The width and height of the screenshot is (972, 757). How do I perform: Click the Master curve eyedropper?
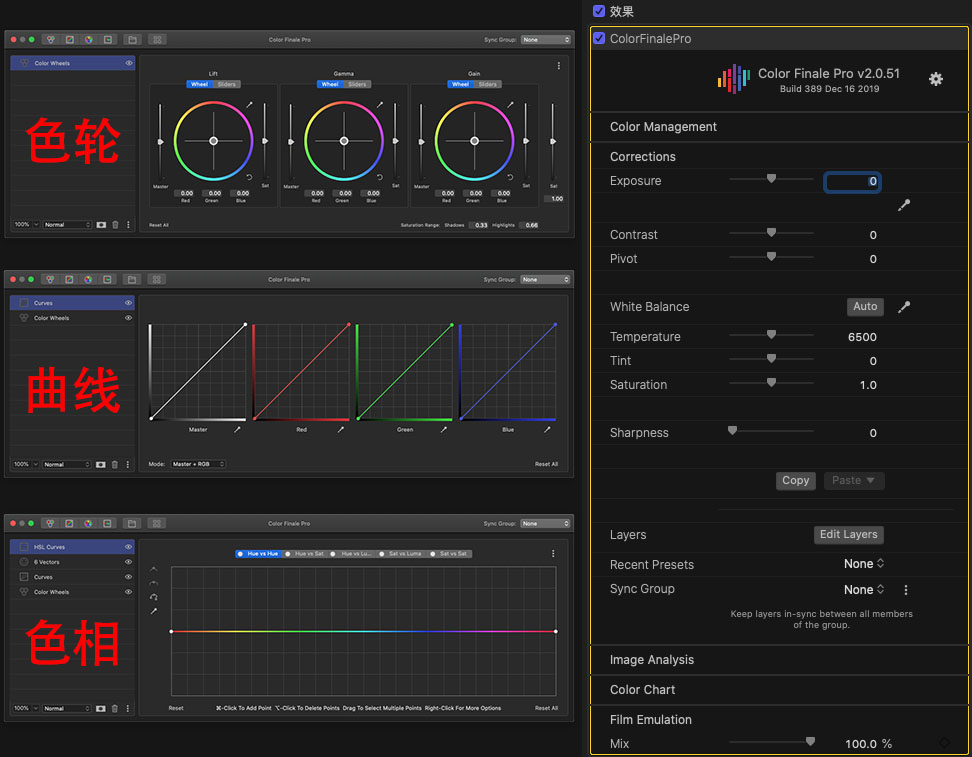pos(237,430)
